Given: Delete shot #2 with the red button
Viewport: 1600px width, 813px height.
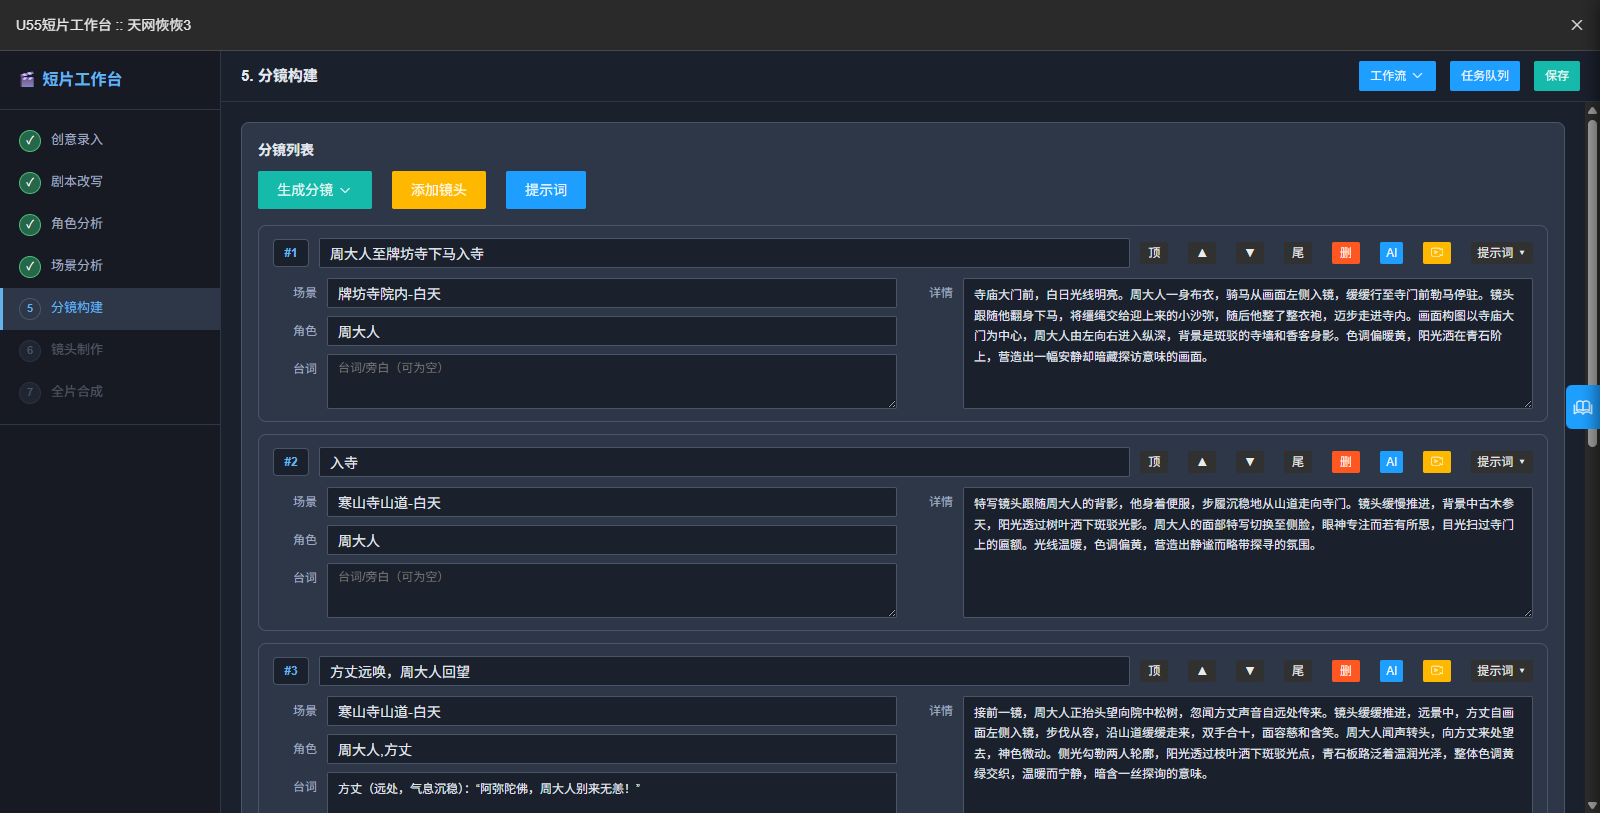Looking at the screenshot, I should coord(1346,462).
